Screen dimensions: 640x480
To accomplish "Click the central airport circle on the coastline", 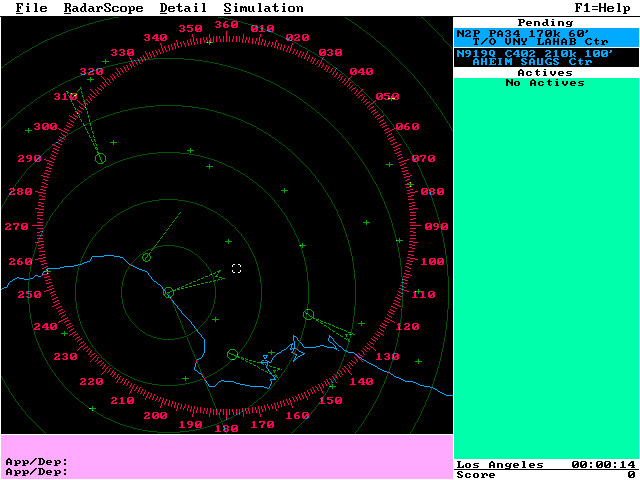I will (x=168, y=292).
